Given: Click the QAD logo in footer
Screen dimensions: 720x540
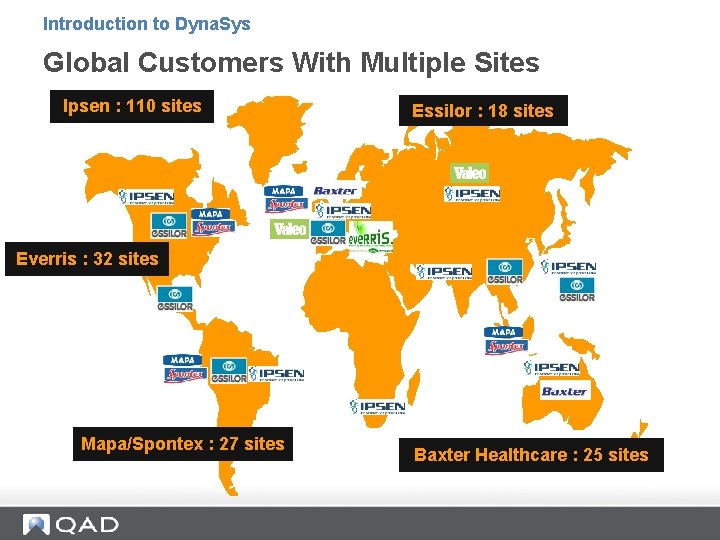Looking at the screenshot, I should [71, 524].
